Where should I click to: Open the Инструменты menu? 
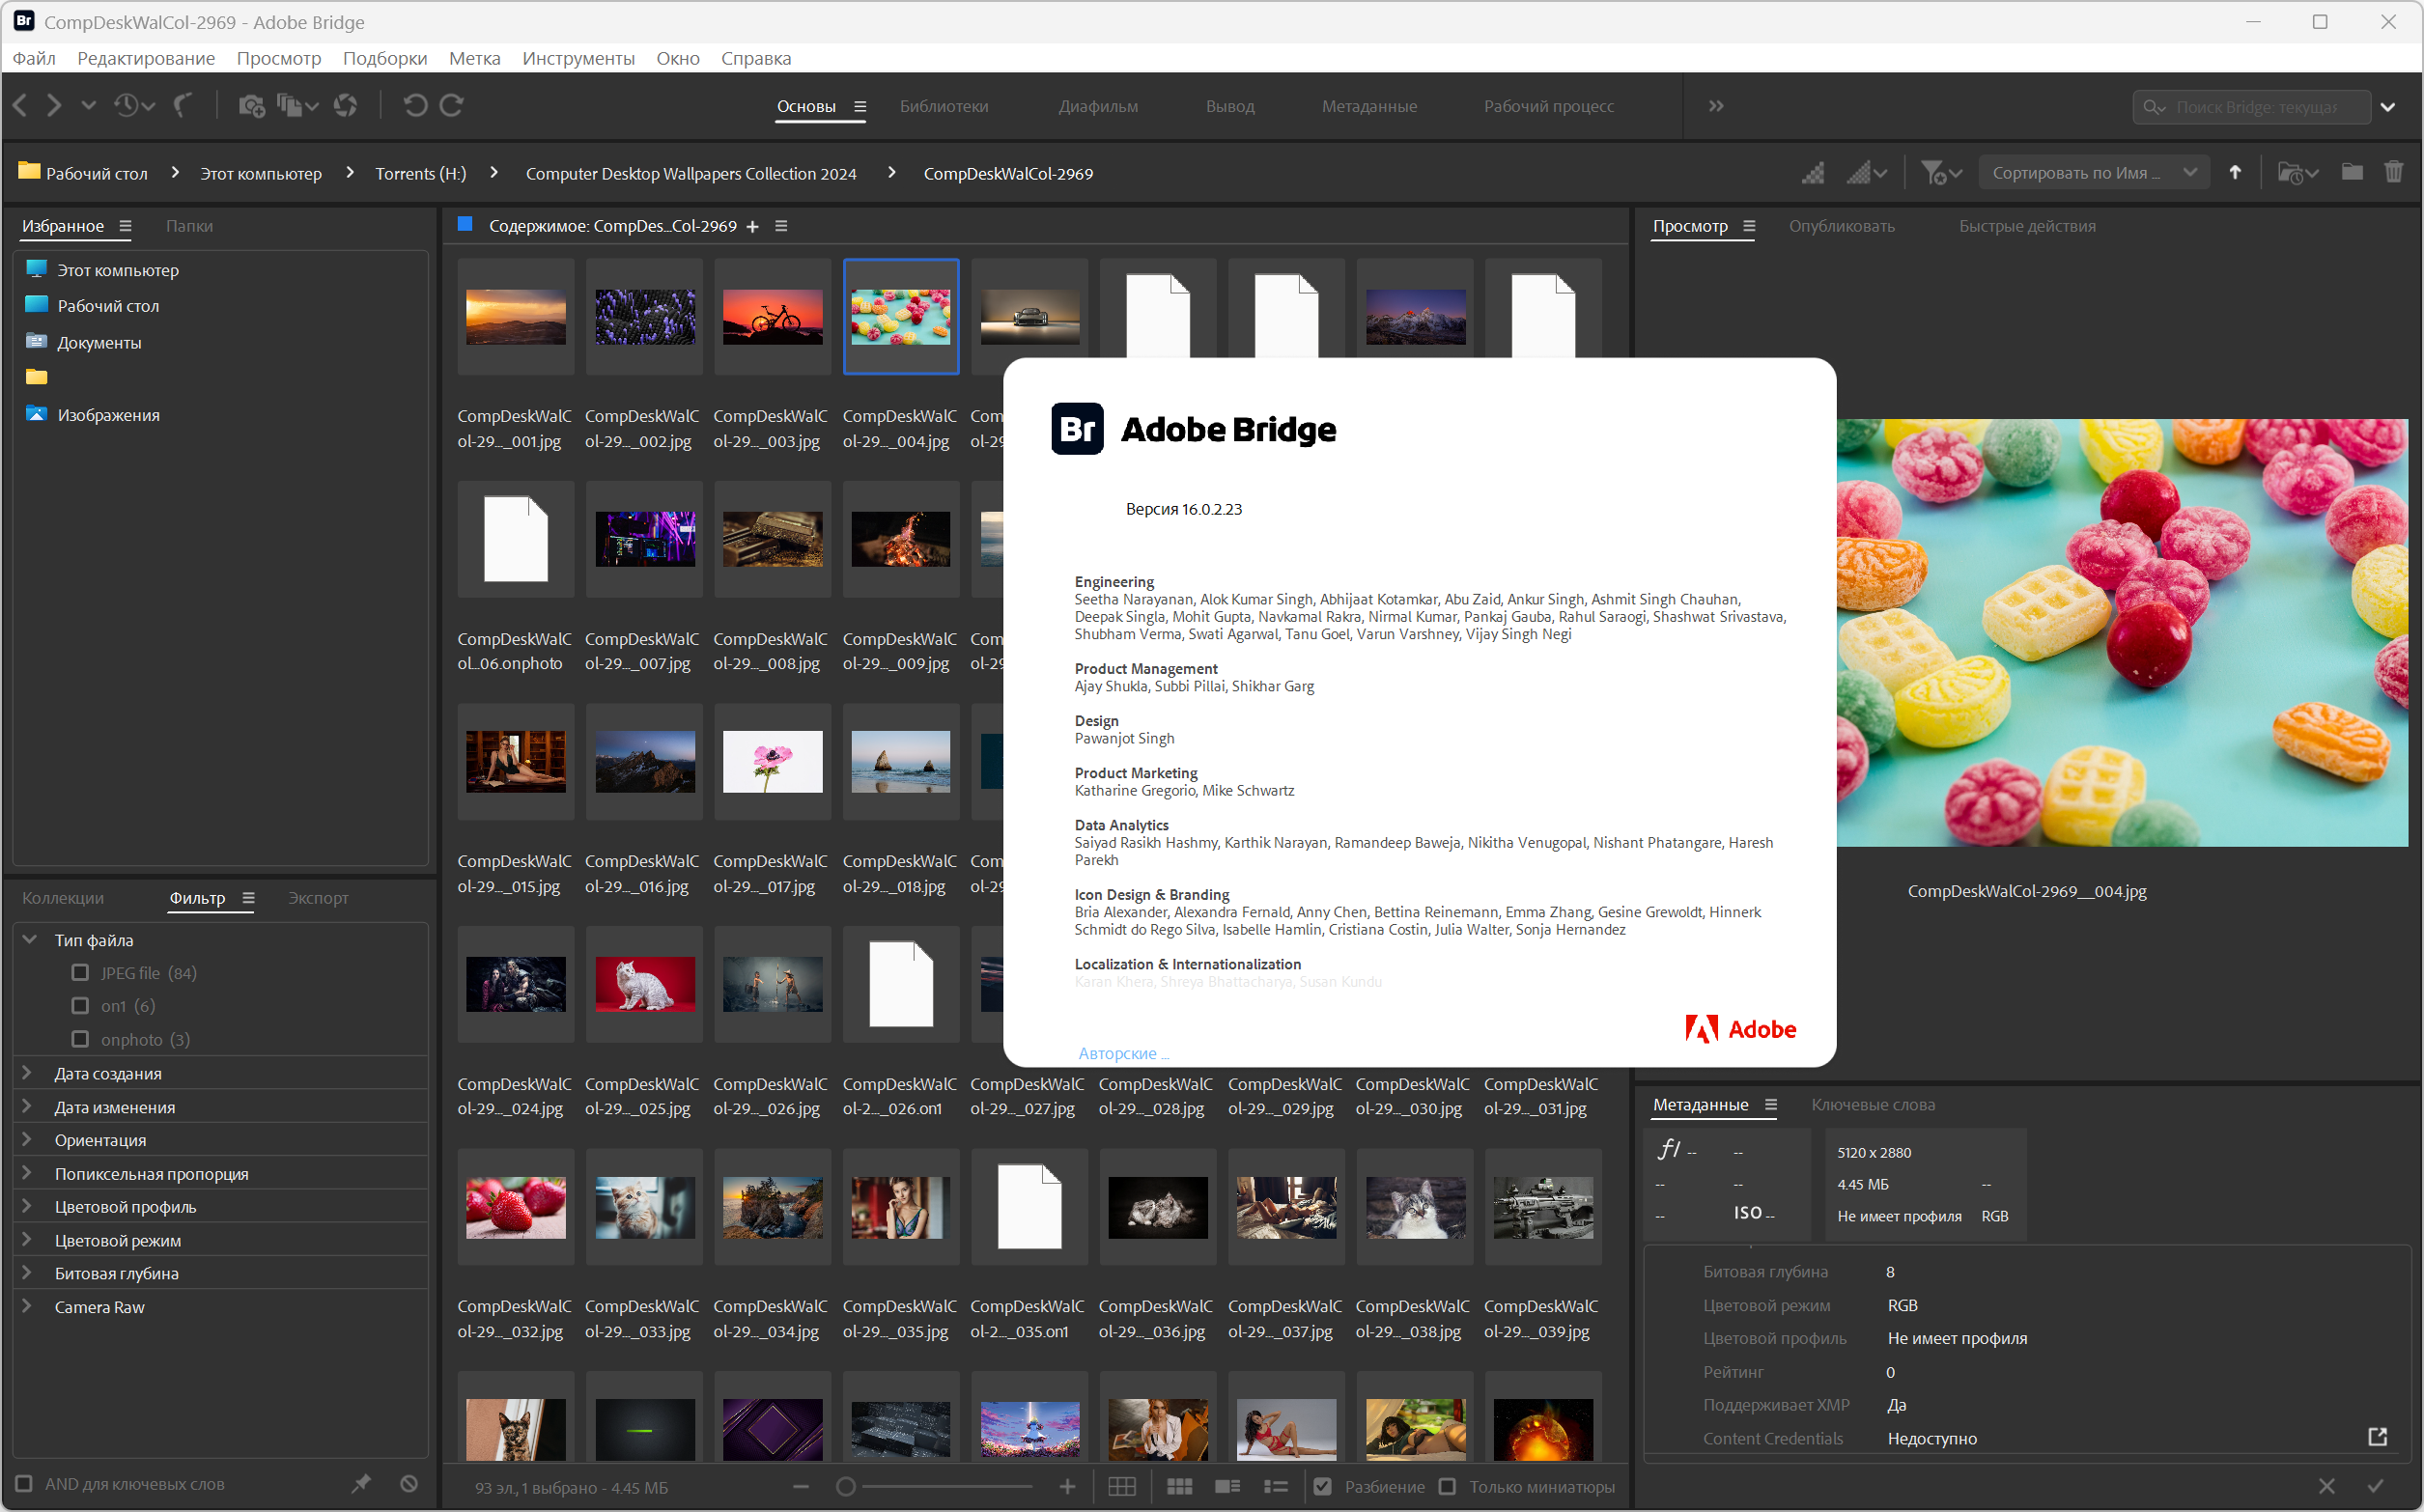578,58
